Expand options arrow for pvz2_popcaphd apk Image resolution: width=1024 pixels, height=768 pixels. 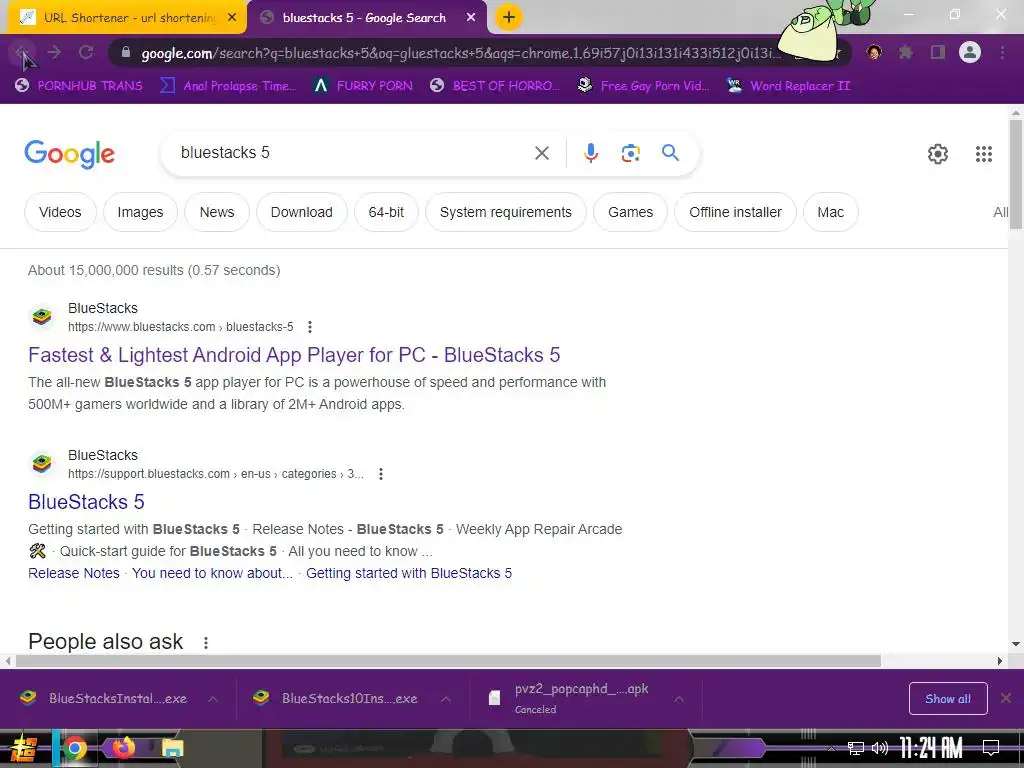pos(679,699)
